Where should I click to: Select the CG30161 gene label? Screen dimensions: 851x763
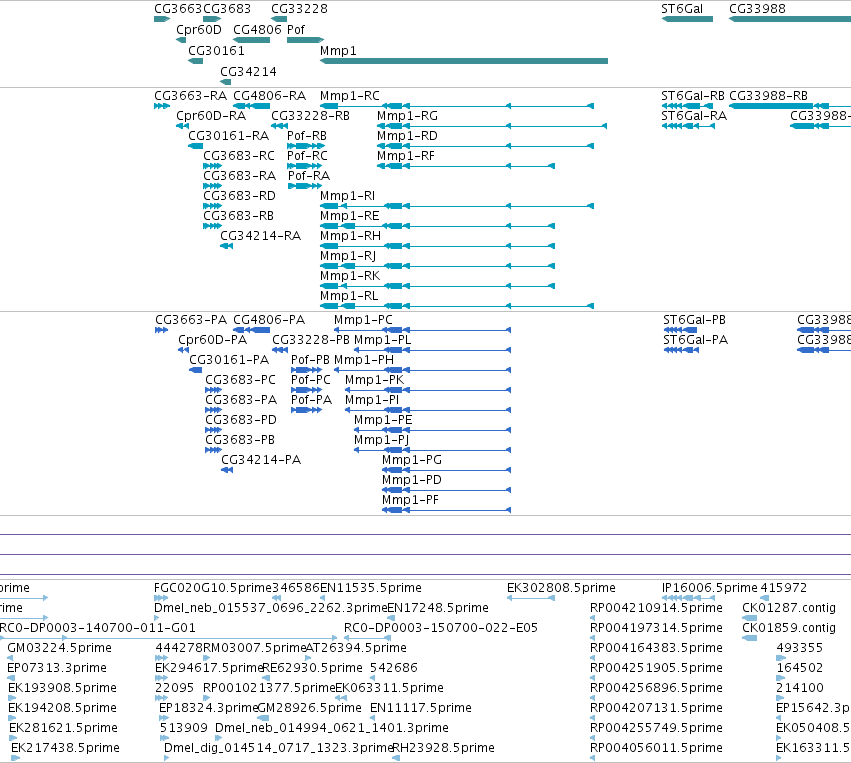click(x=216, y=50)
